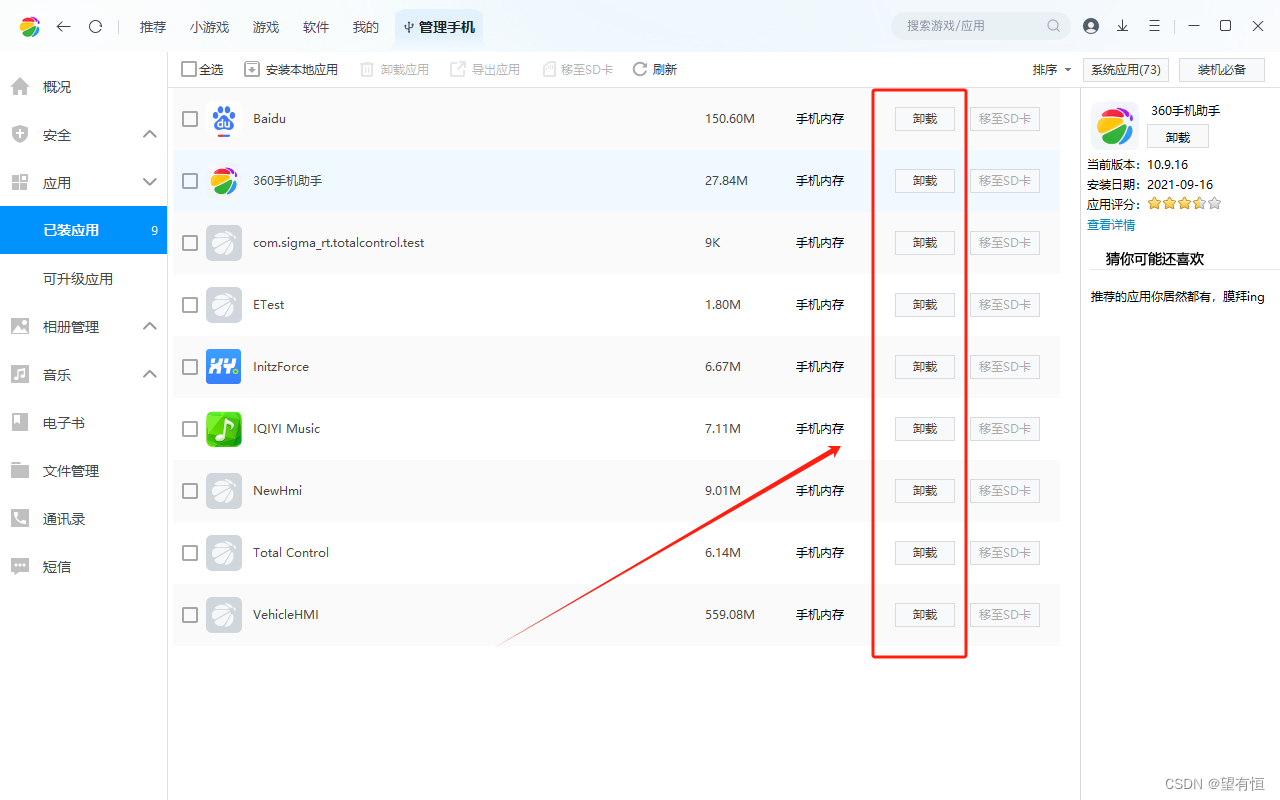Click the VehicleHMI placeholder app icon
This screenshot has height=800, width=1280.
(x=224, y=615)
